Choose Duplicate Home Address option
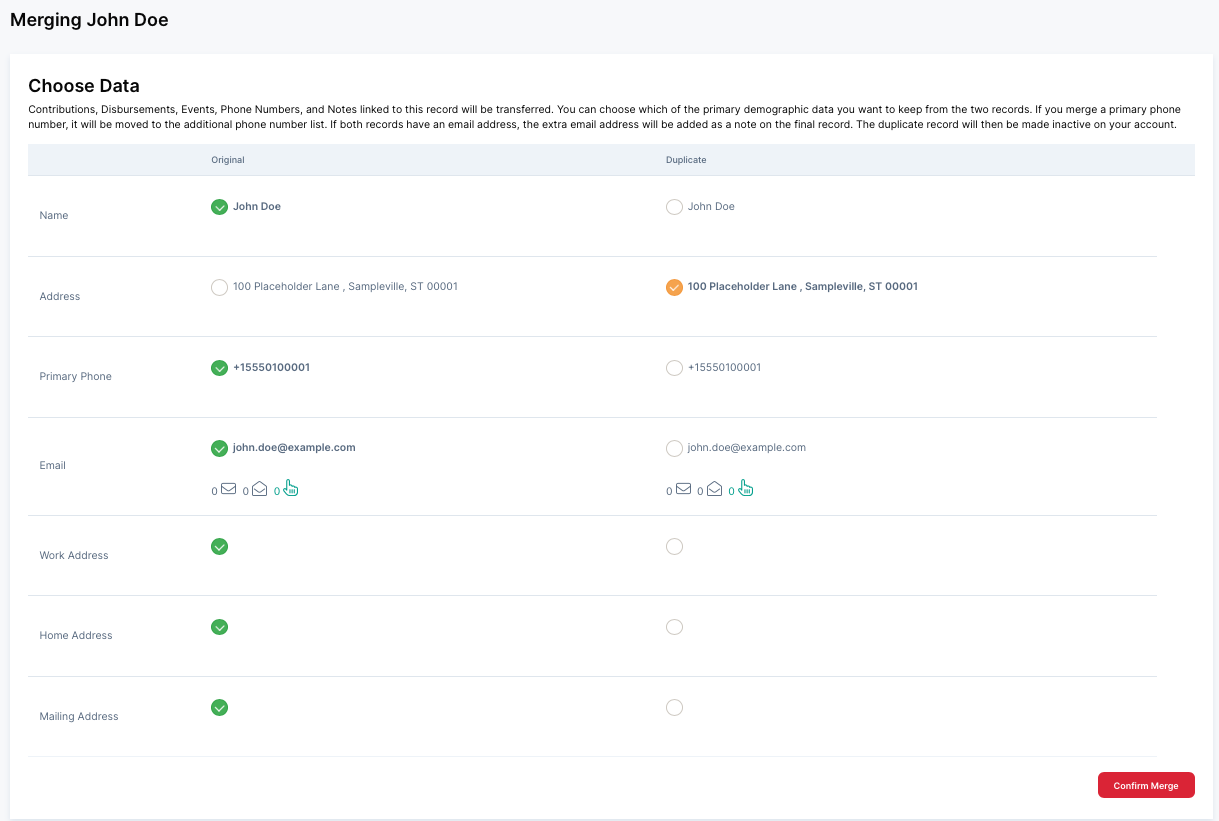1219x821 pixels. 674,627
